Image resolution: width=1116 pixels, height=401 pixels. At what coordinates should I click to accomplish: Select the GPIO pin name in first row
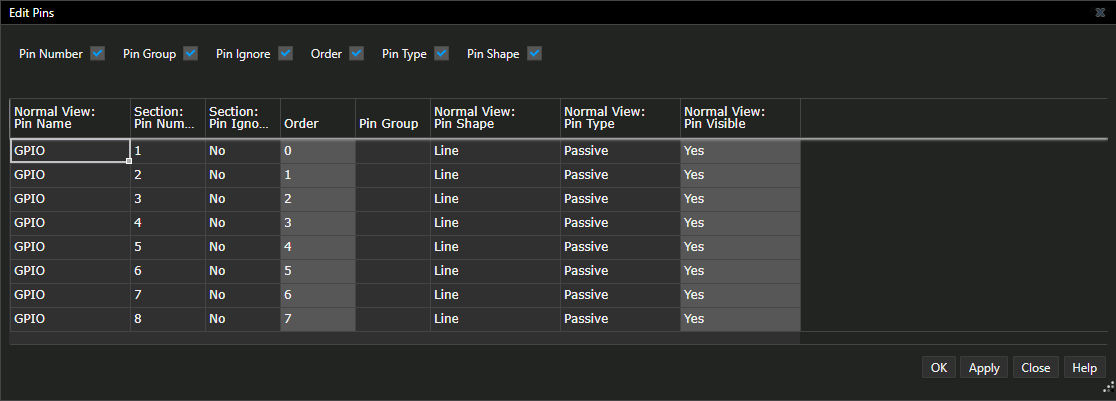tap(69, 151)
